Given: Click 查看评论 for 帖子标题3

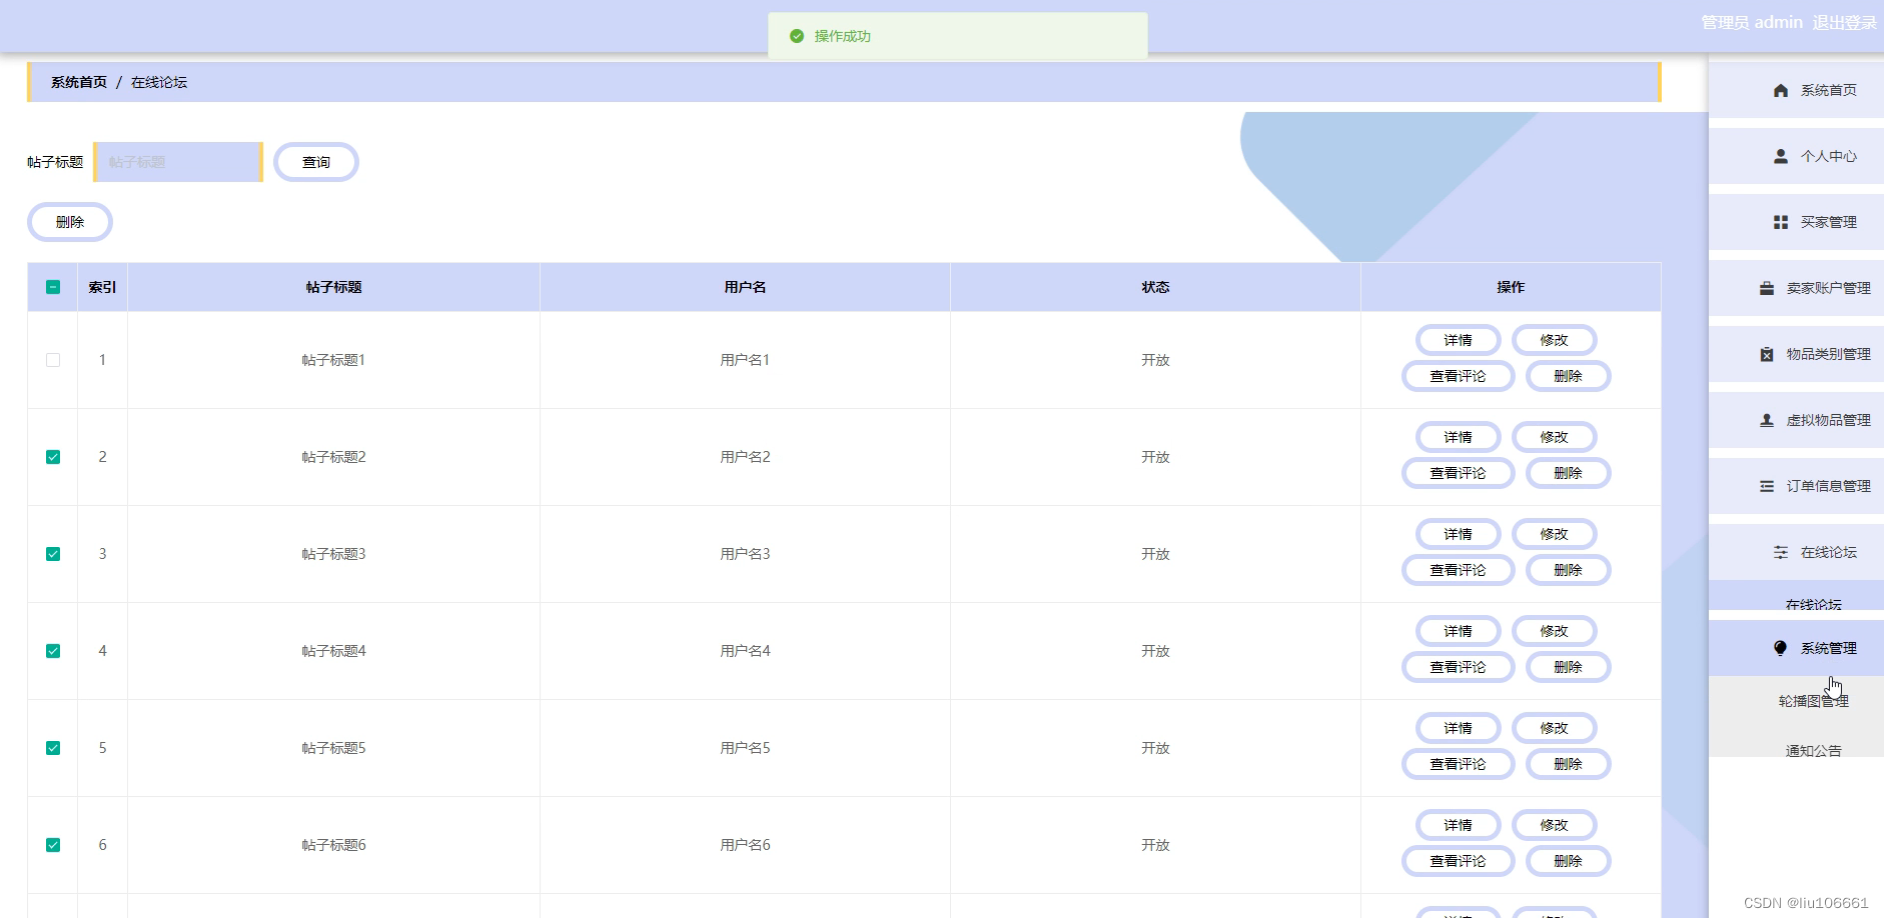Looking at the screenshot, I should (1458, 570).
